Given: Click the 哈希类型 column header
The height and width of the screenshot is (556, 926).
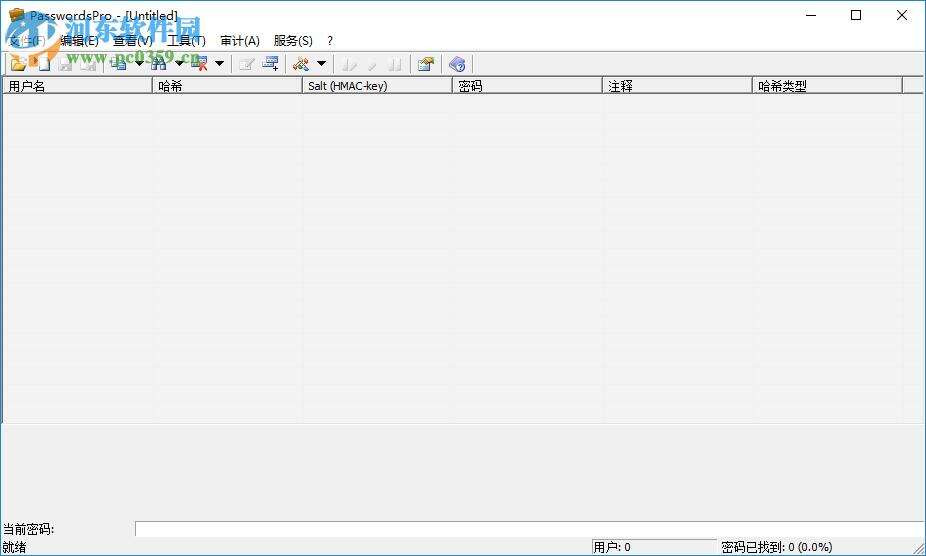Looking at the screenshot, I should click(x=827, y=86).
